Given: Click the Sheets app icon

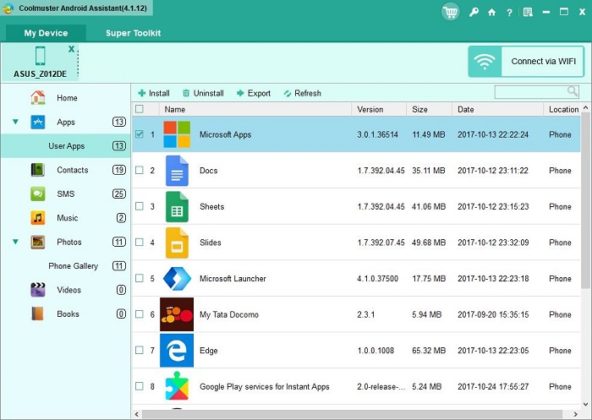Looking at the screenshot, I should tap(177, 207).
